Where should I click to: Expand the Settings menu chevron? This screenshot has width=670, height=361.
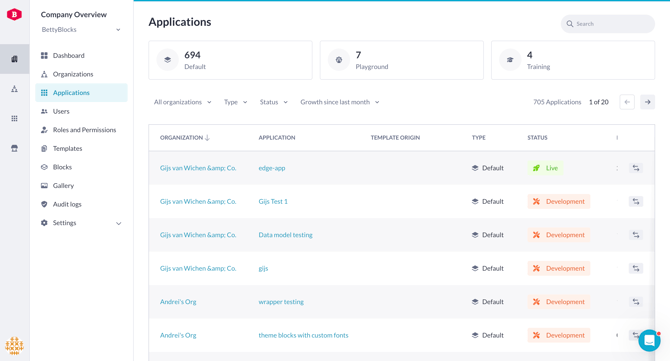118,223
